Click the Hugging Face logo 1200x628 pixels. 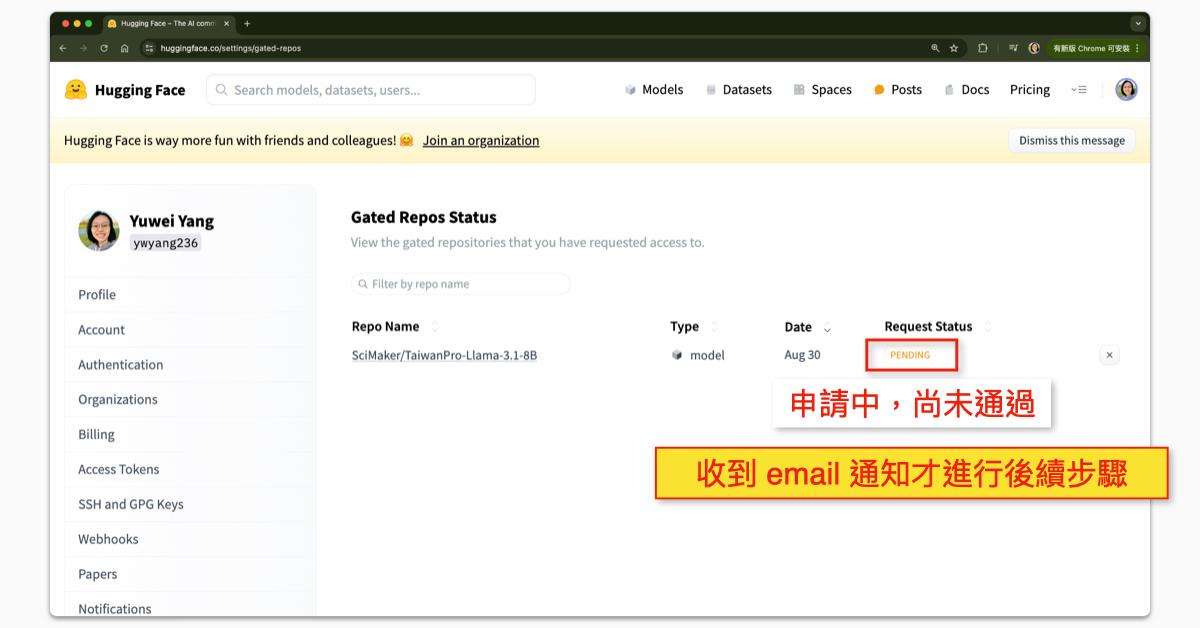click(x=125, y=90)
